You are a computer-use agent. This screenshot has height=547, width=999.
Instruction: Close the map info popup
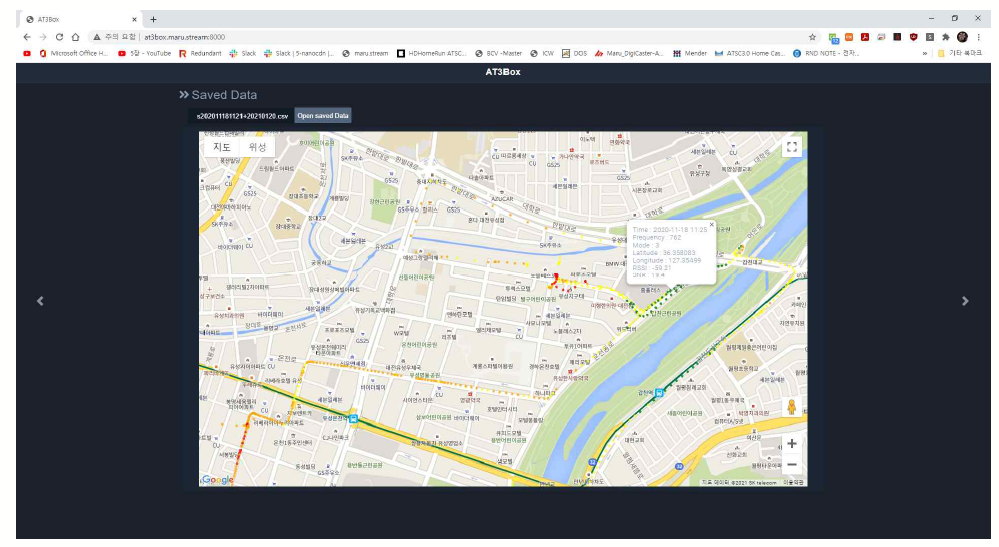[711, 225]
